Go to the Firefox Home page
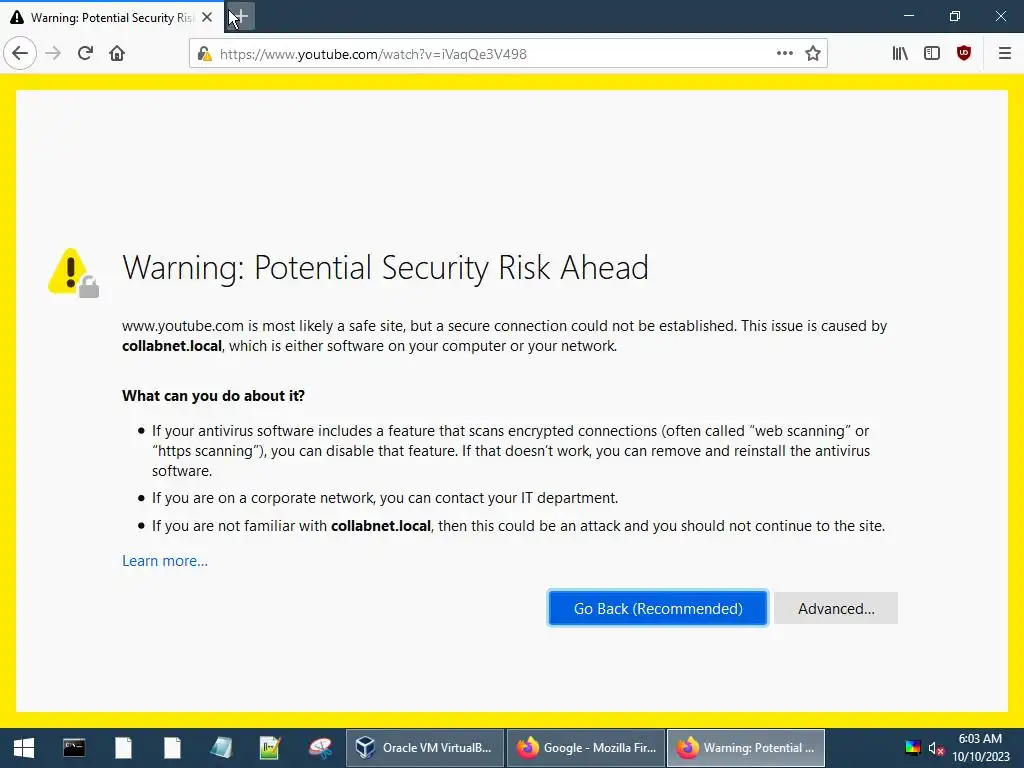The image size is (1024, 768). click(117, 54)
